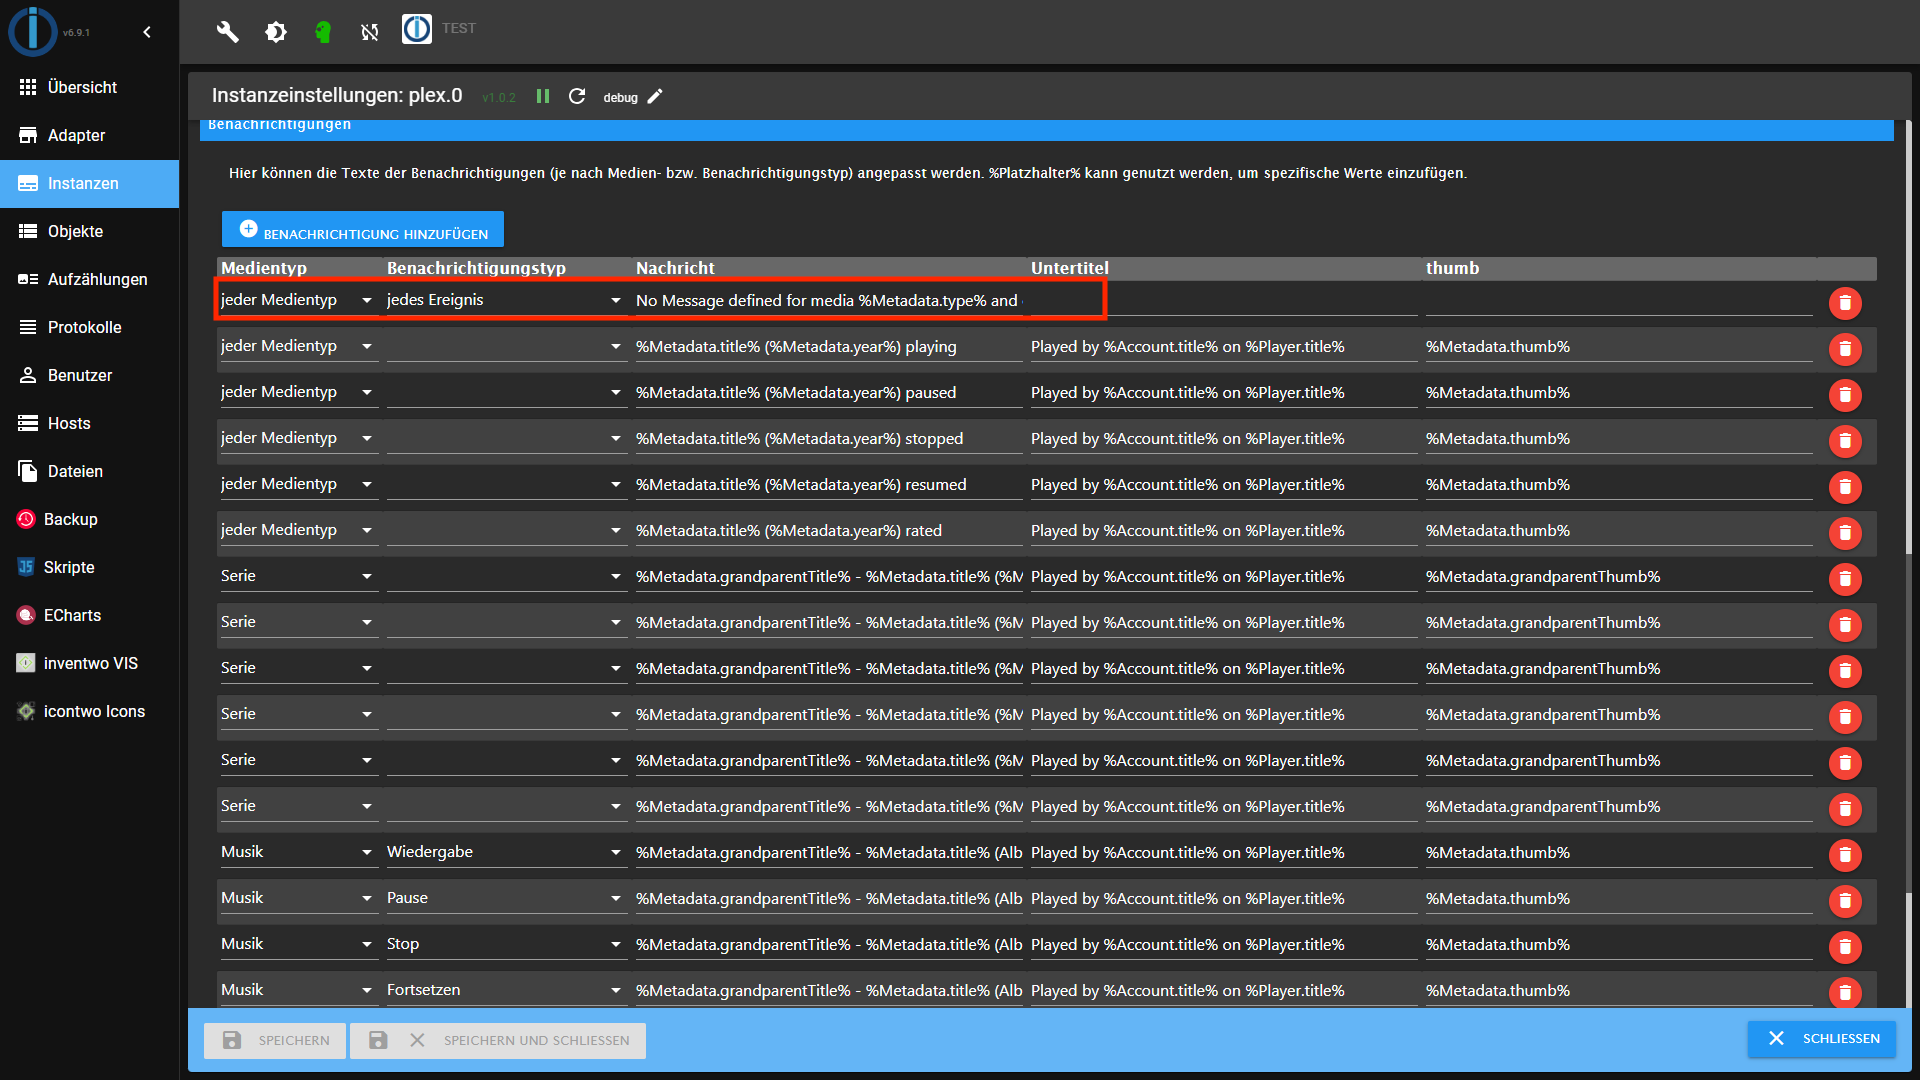
Task: Edit Nachricht field ending with 'playing'
Action: [x=829, y=346]
